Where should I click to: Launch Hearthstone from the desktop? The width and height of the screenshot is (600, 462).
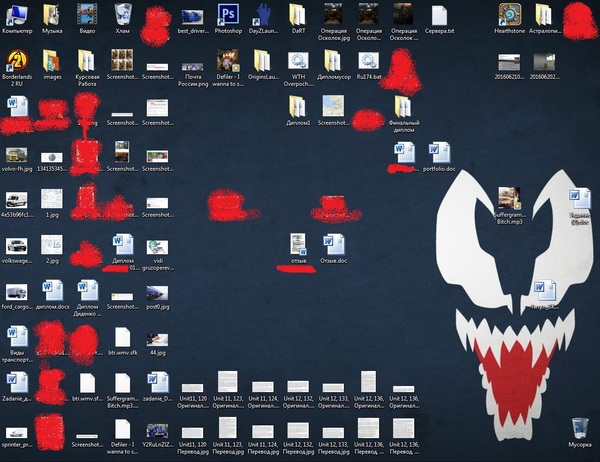(509, 14)
